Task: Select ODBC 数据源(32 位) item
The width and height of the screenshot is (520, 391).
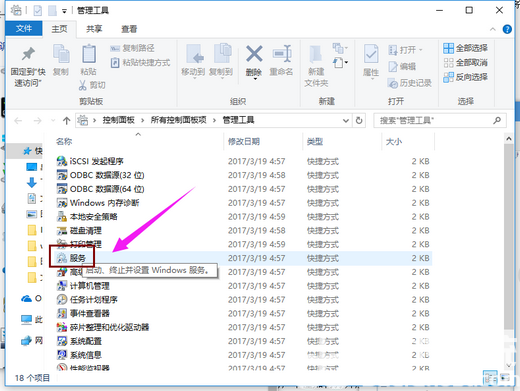Action: tap(100, 175)
